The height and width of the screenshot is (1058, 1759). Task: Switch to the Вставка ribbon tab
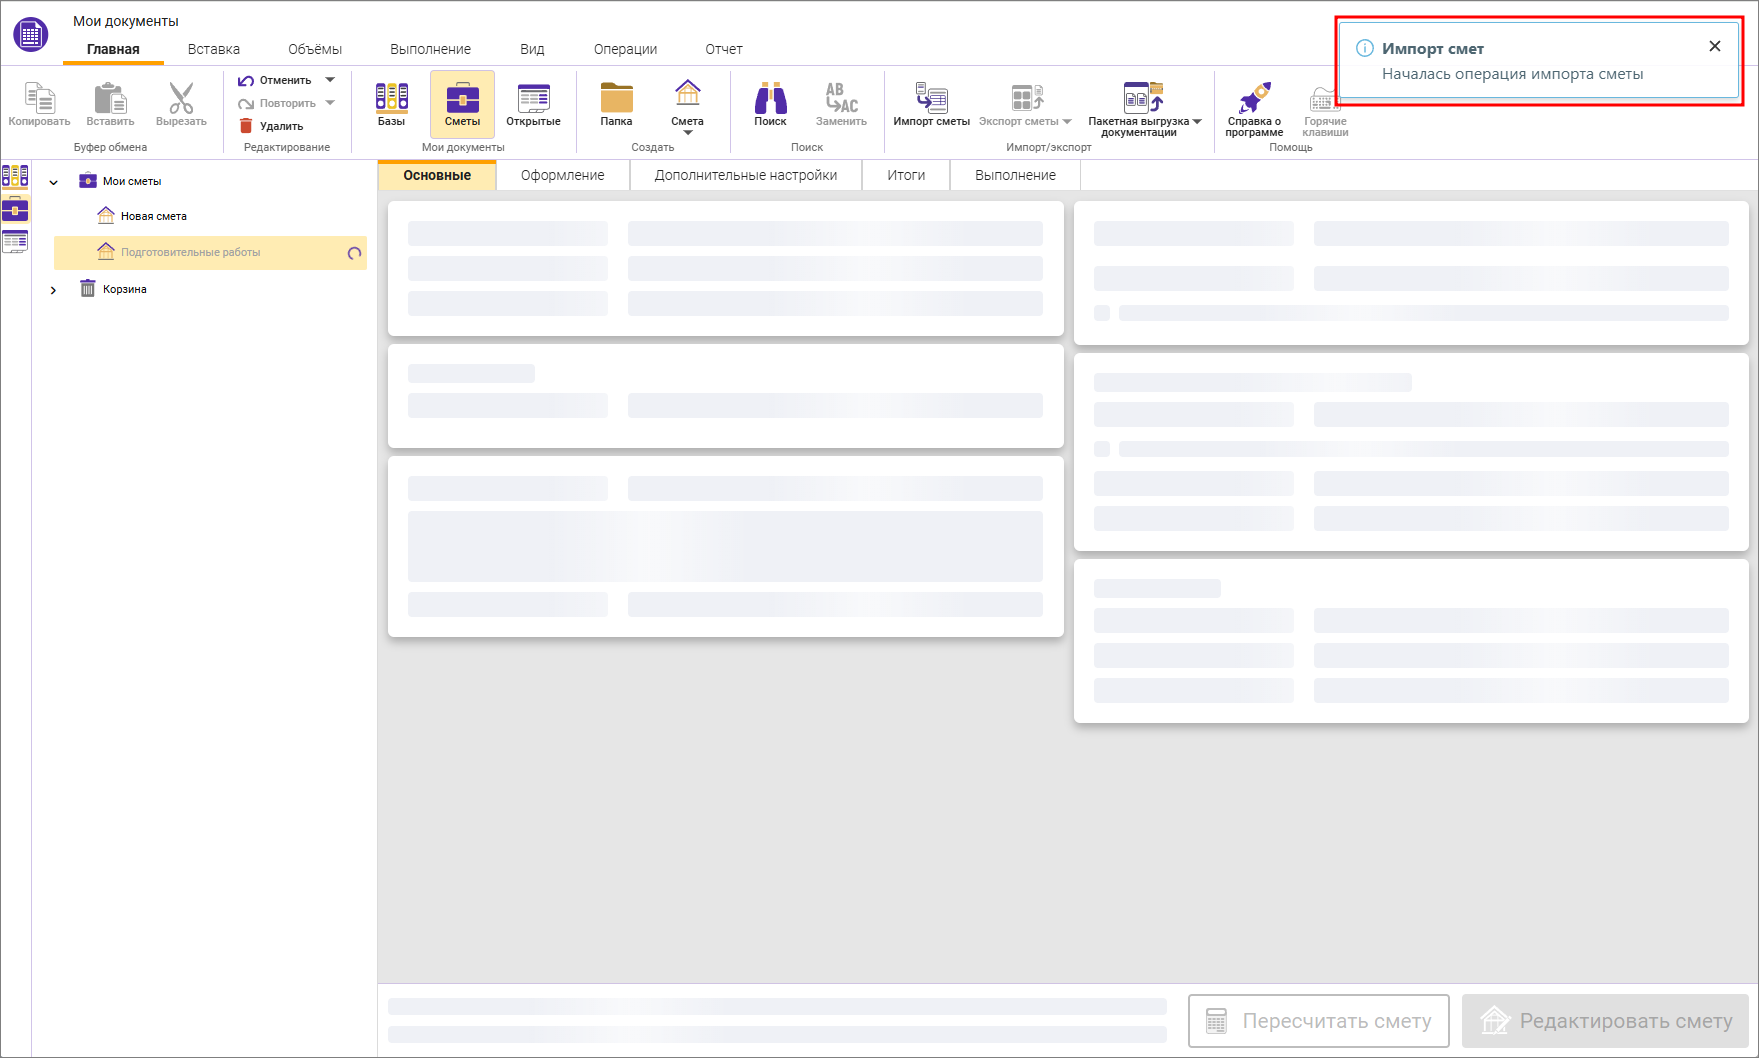213,49
